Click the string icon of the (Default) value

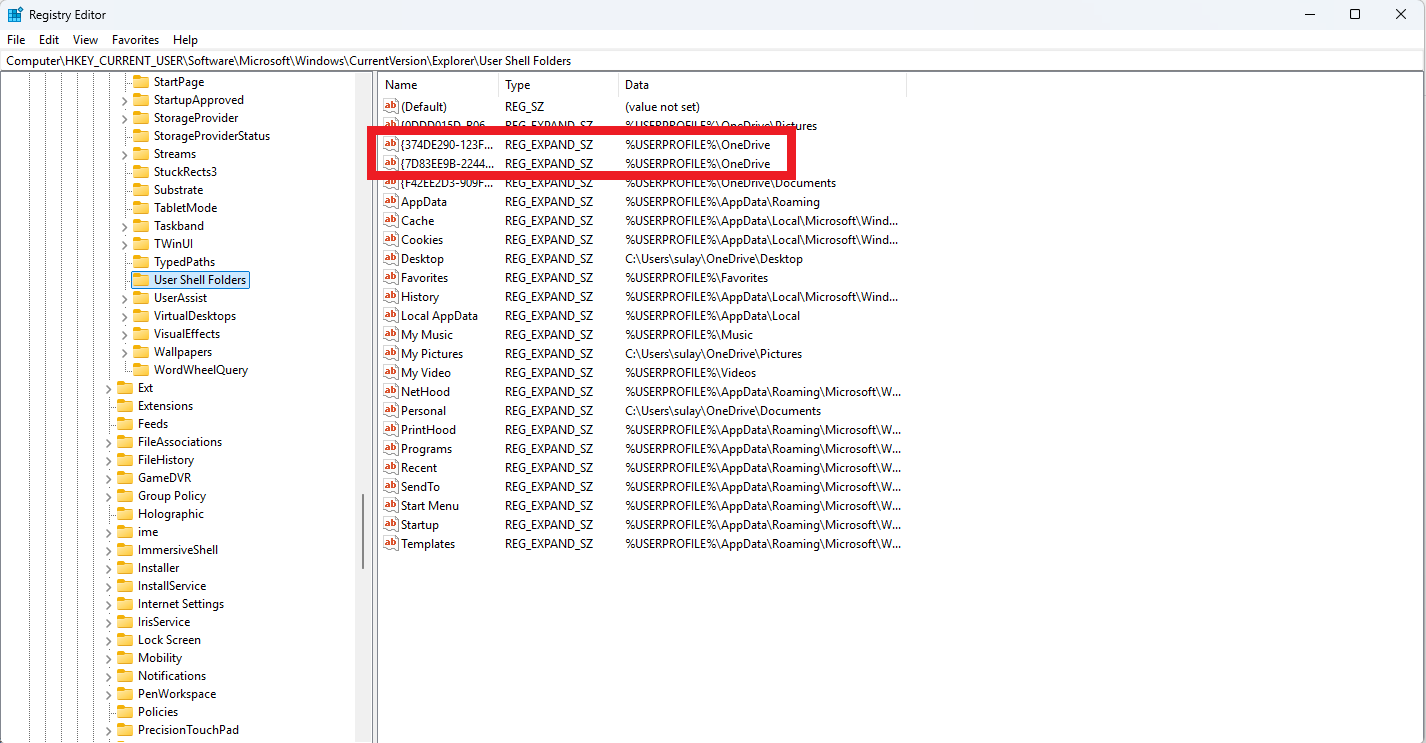point(392,107)
